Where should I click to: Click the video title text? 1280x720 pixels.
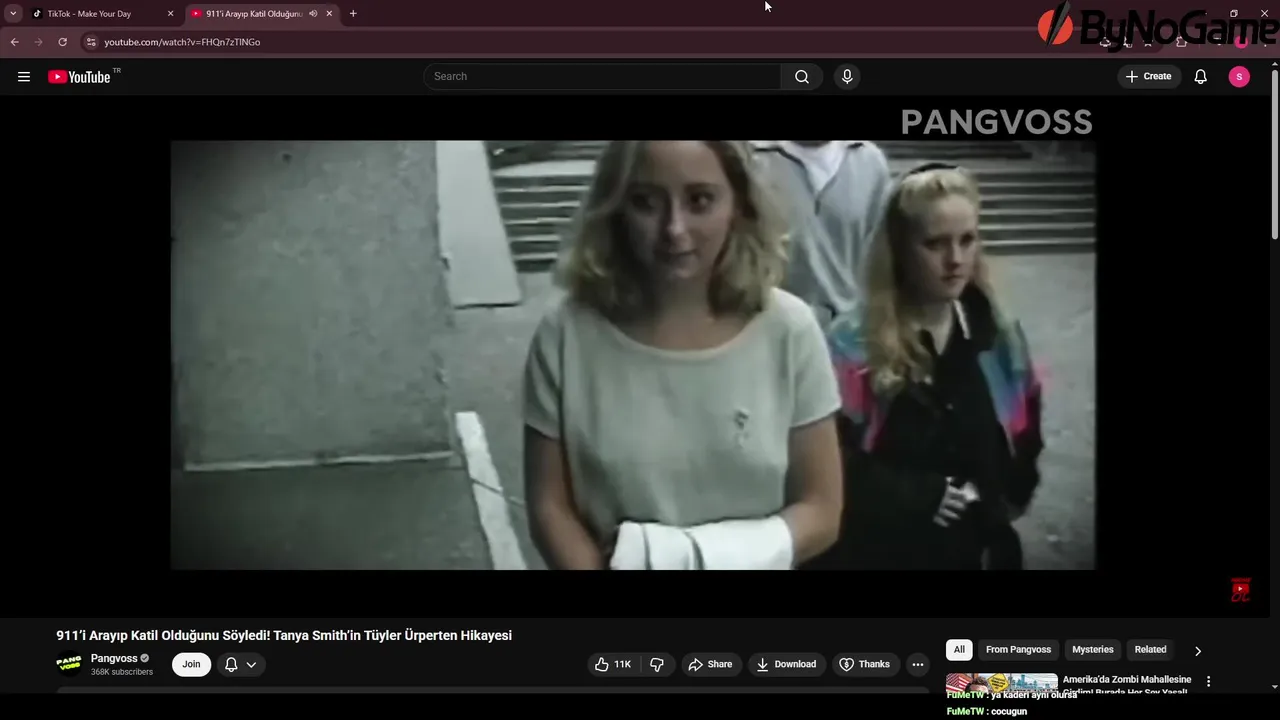pos(284,636)
